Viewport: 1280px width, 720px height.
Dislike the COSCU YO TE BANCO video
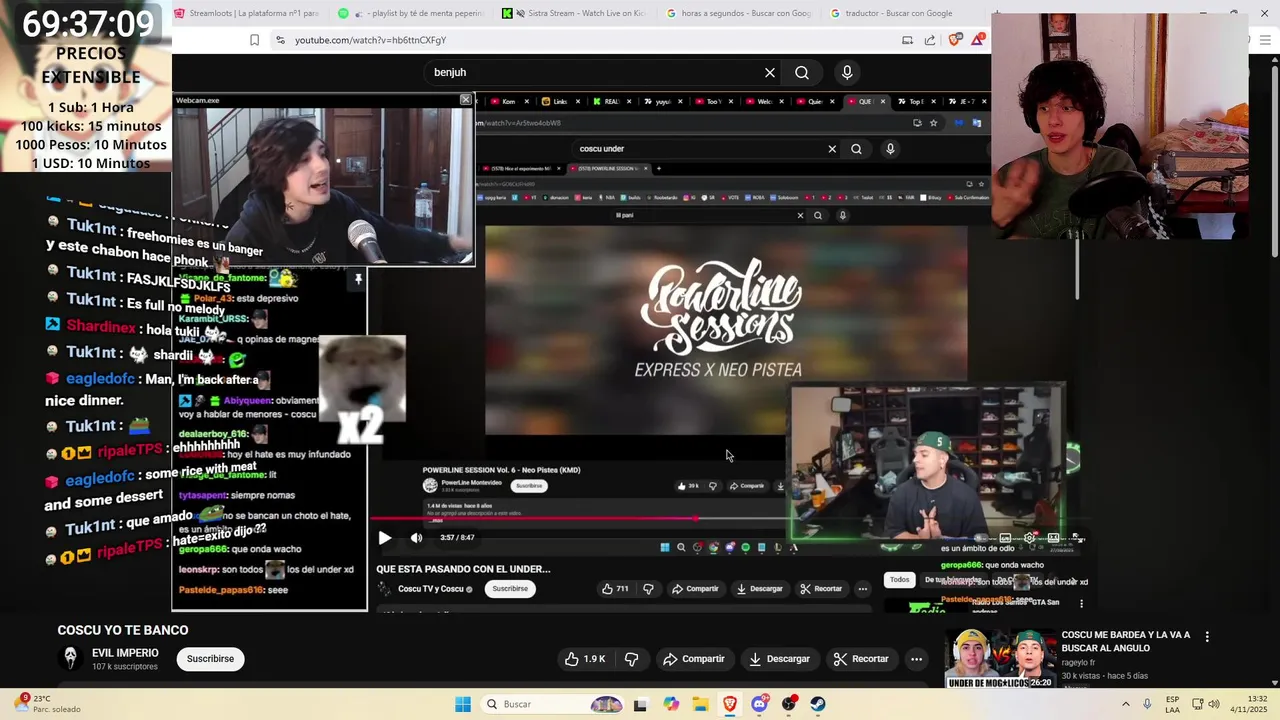pyautogui.click(x=631, y=659)
